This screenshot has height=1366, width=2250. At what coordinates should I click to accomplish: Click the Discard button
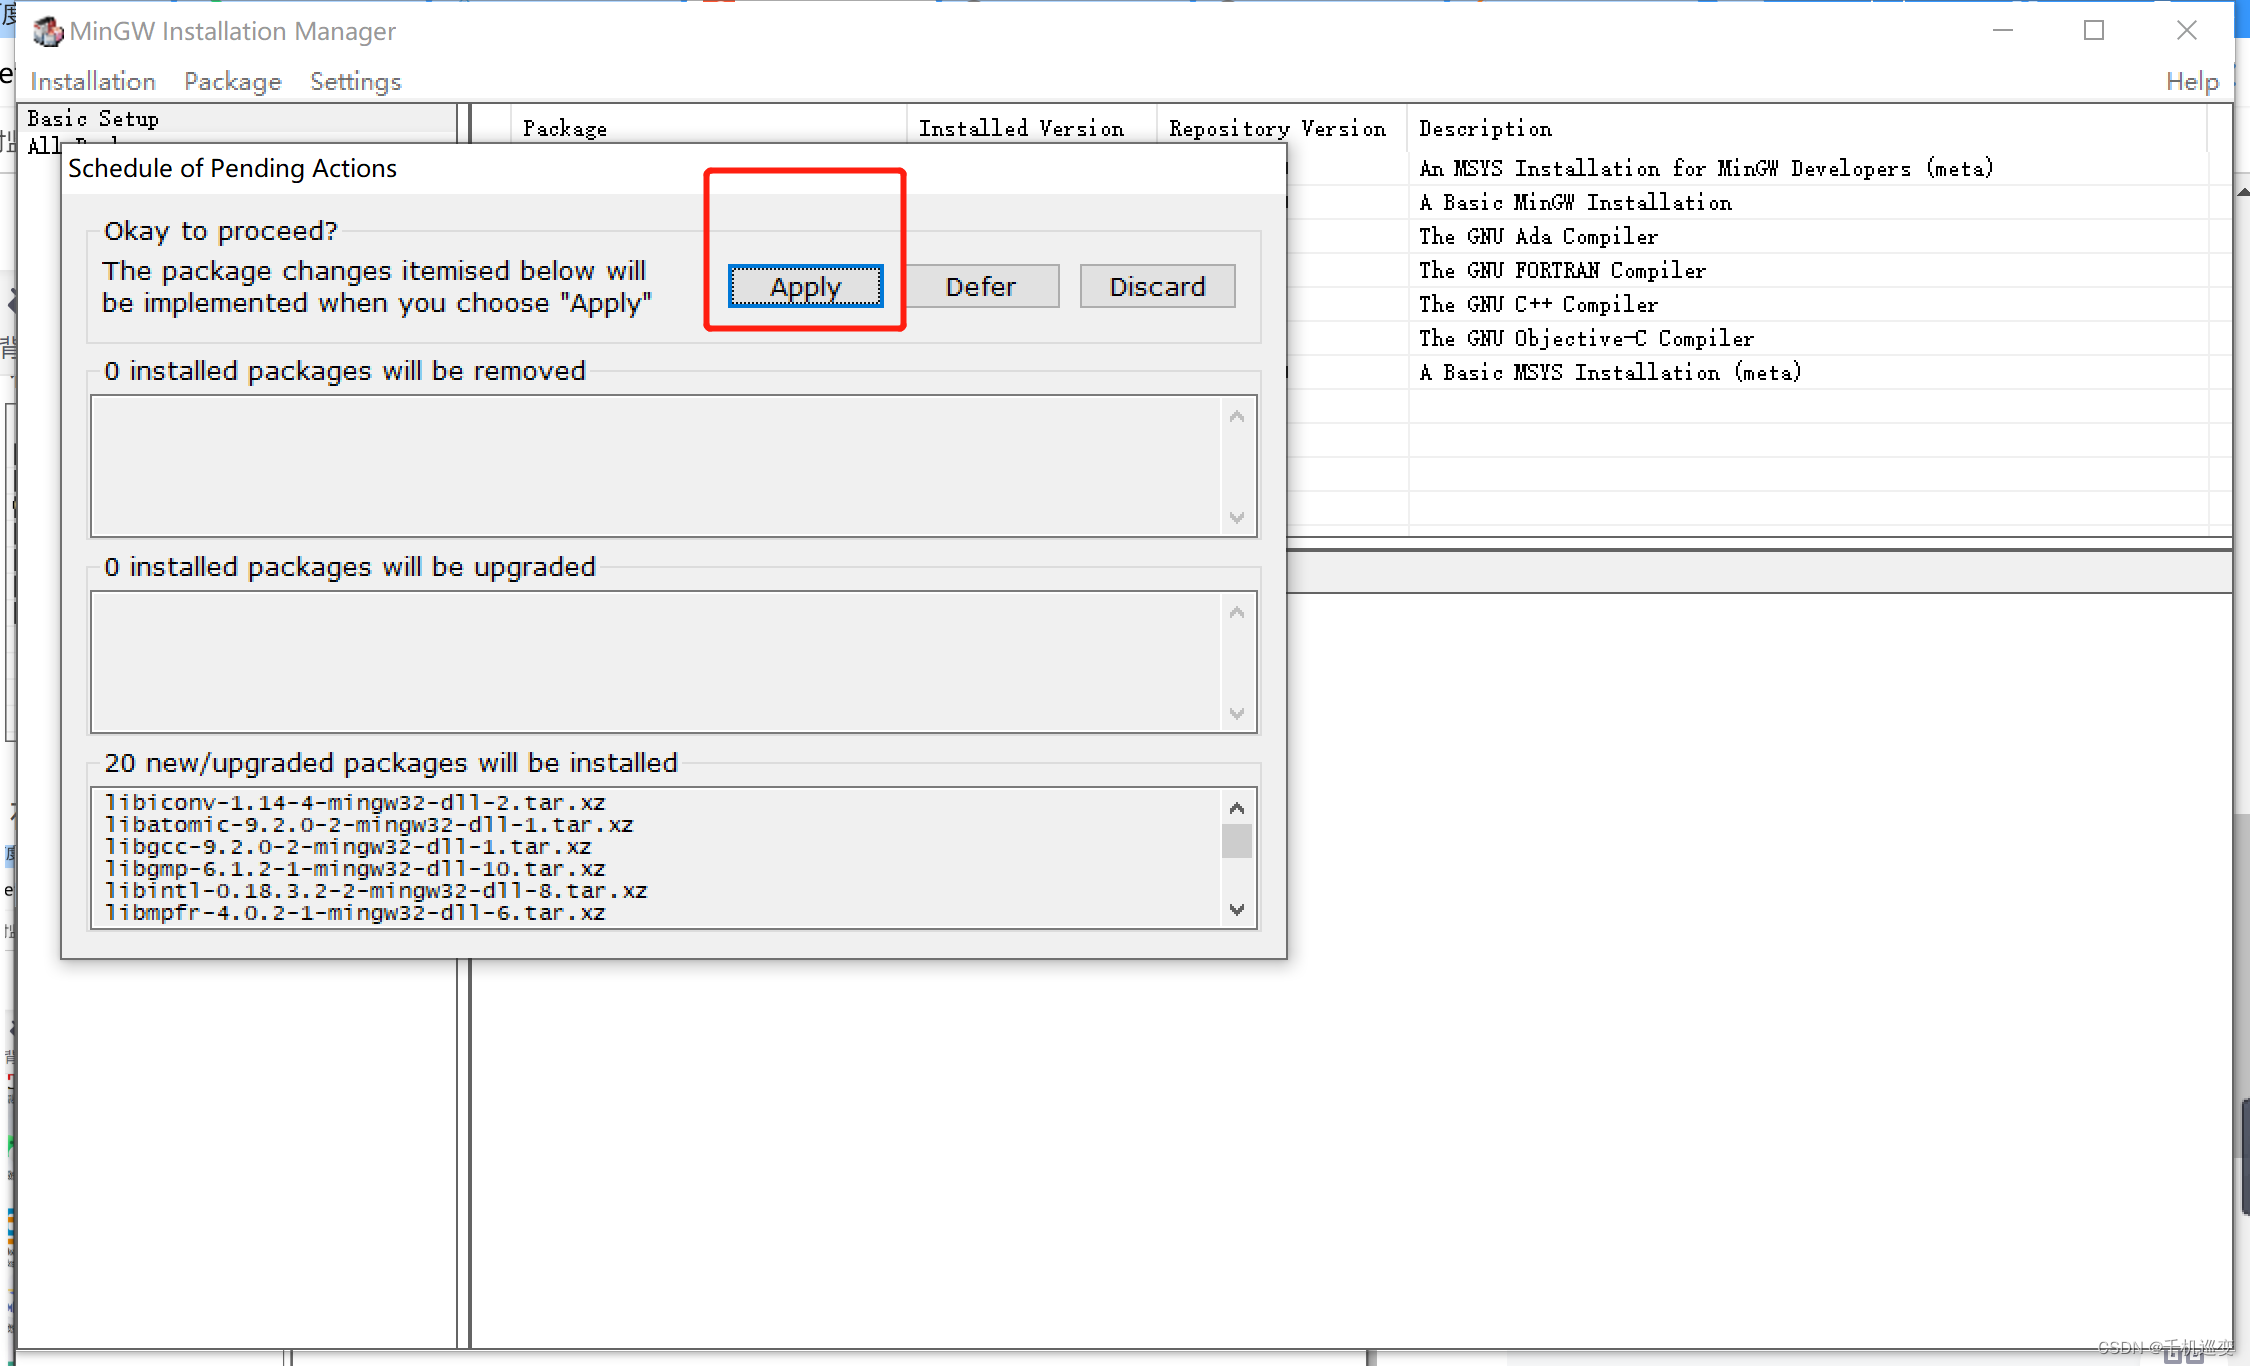click(1157, 286)
